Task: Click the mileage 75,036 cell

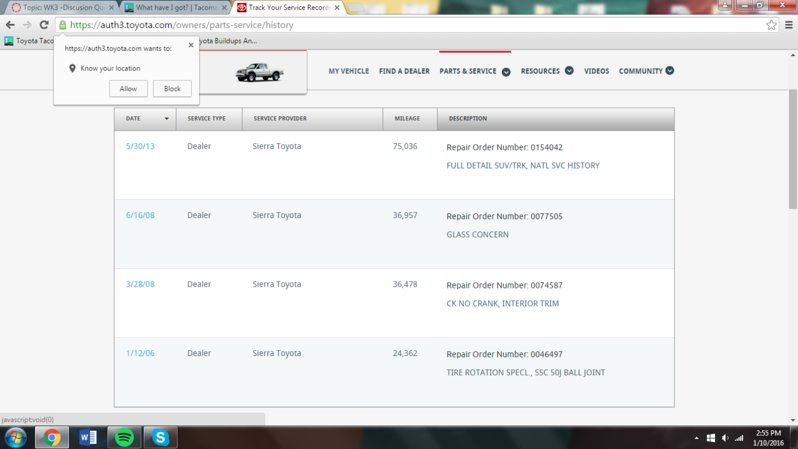Action: (x=405, y=146)
